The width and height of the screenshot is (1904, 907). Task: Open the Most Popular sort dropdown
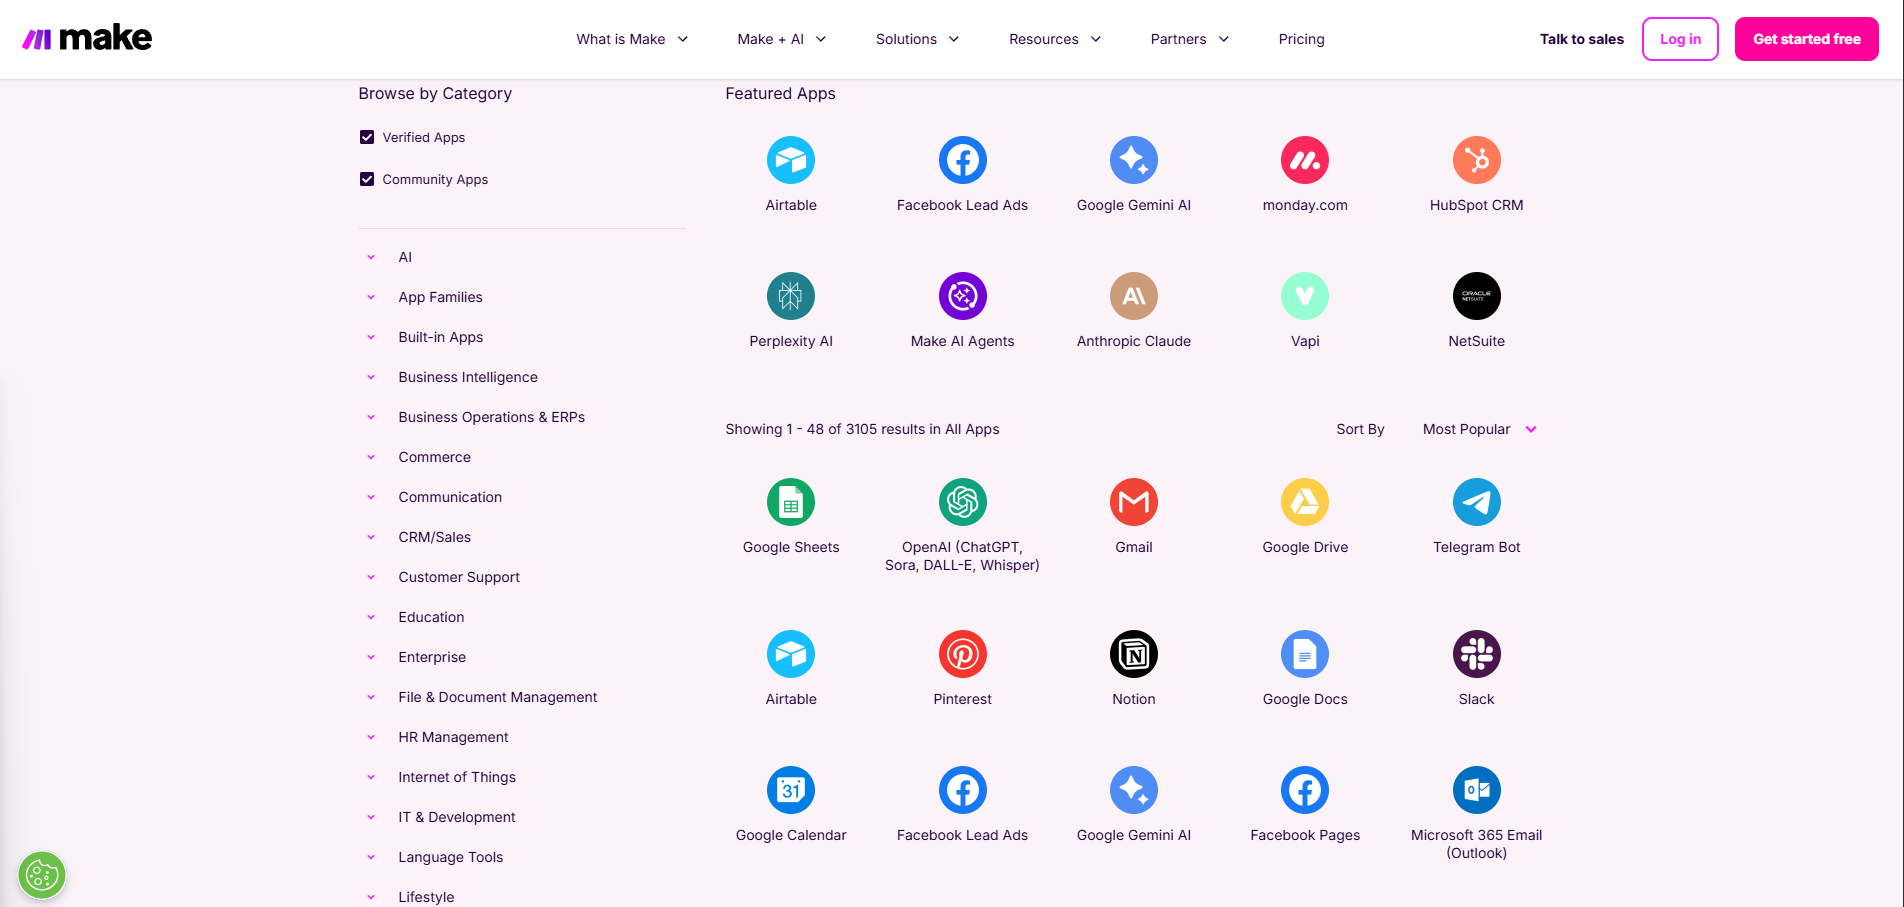point(1479,429)
